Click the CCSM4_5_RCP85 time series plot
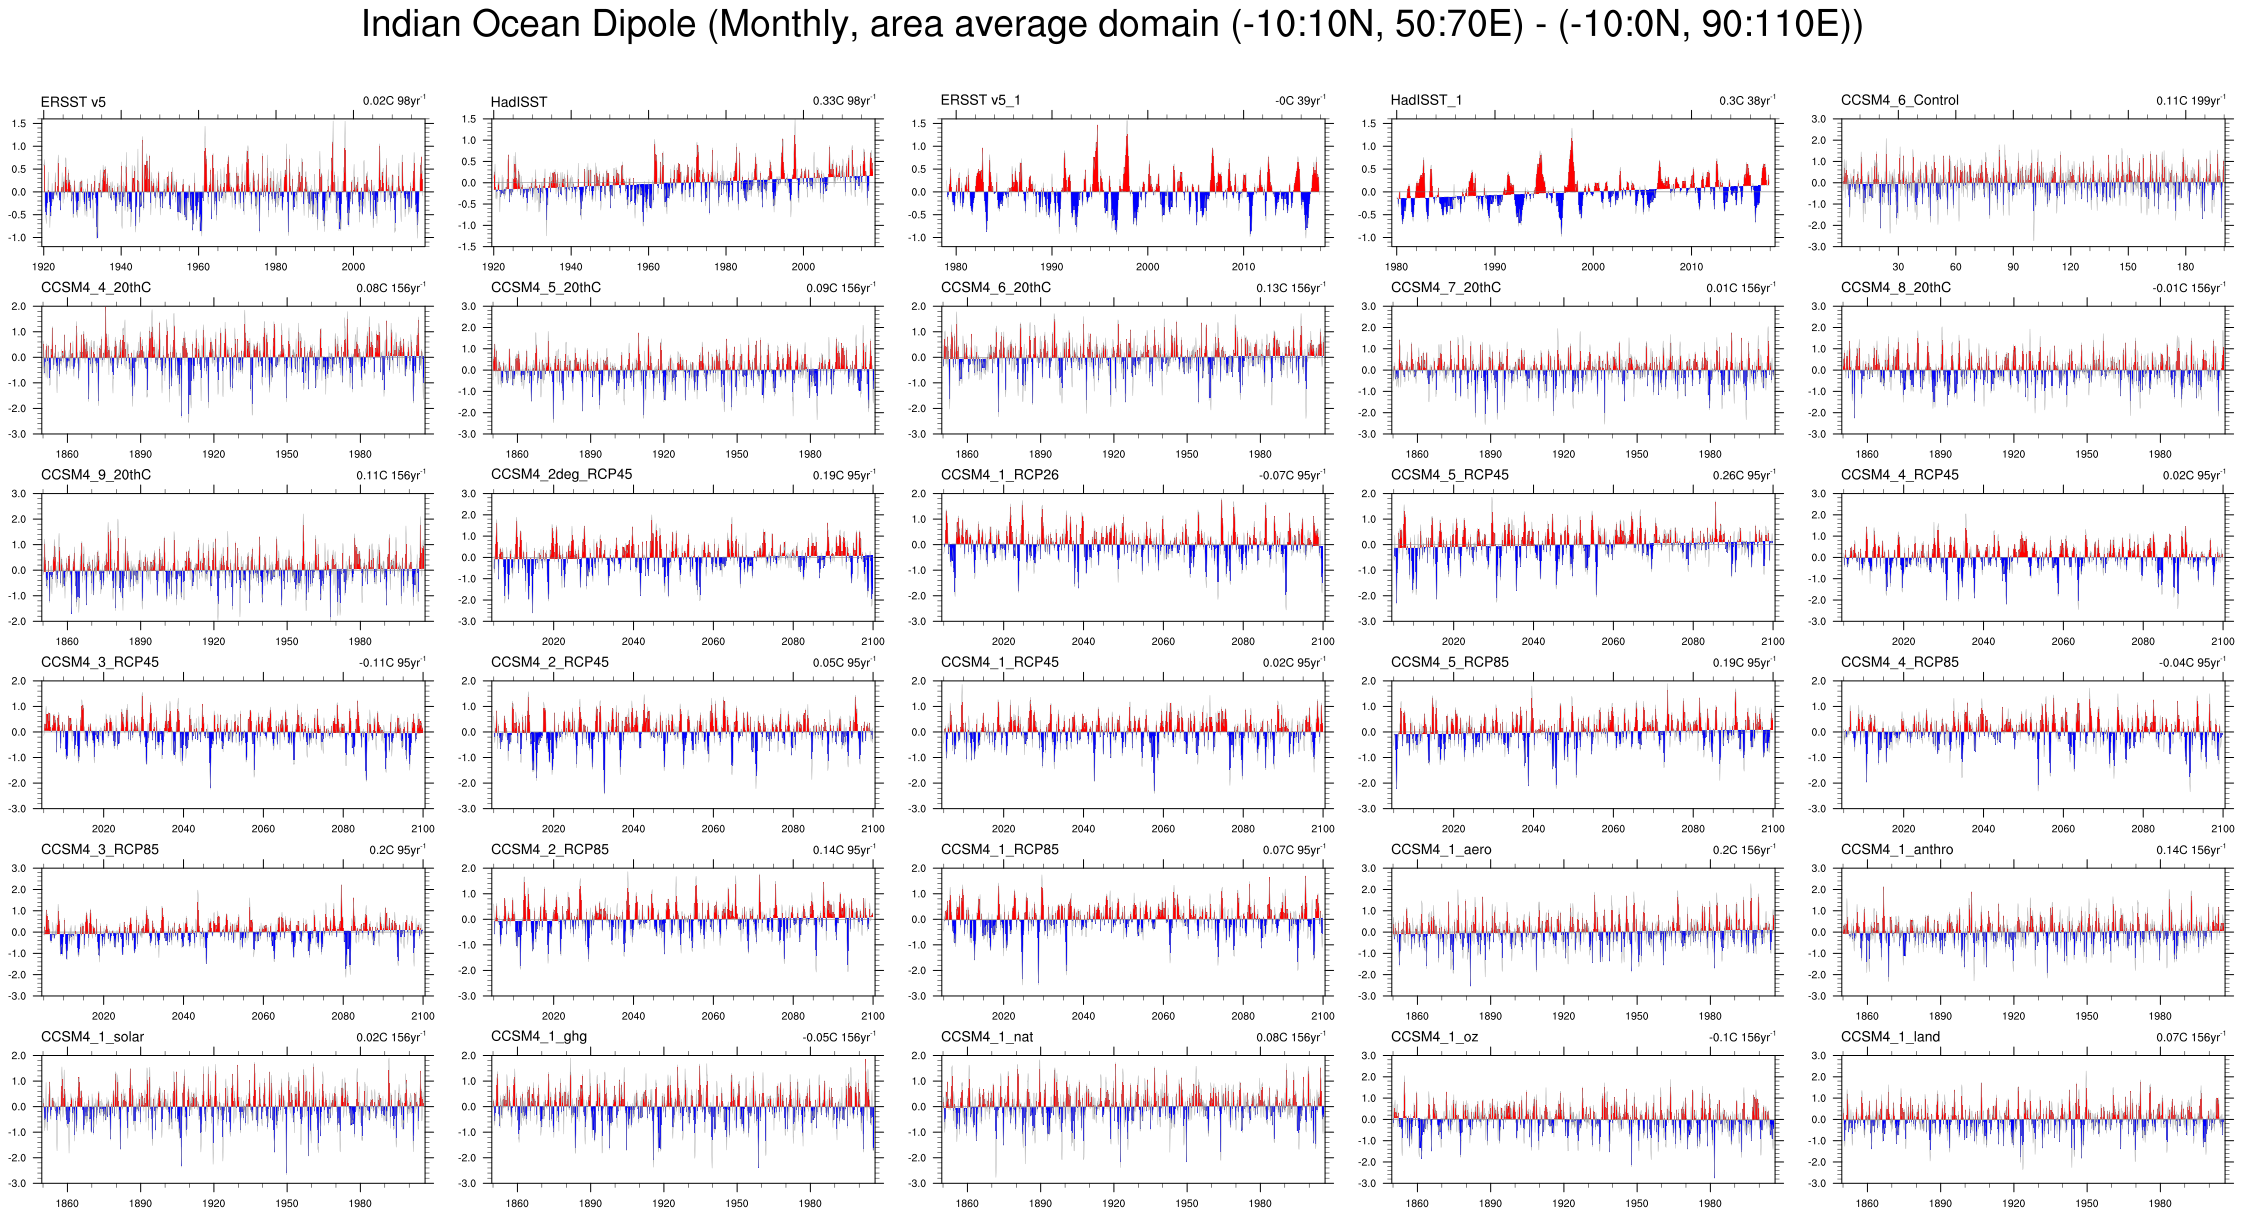This screenshot has height=1216, width=2243. point(1584,744)
